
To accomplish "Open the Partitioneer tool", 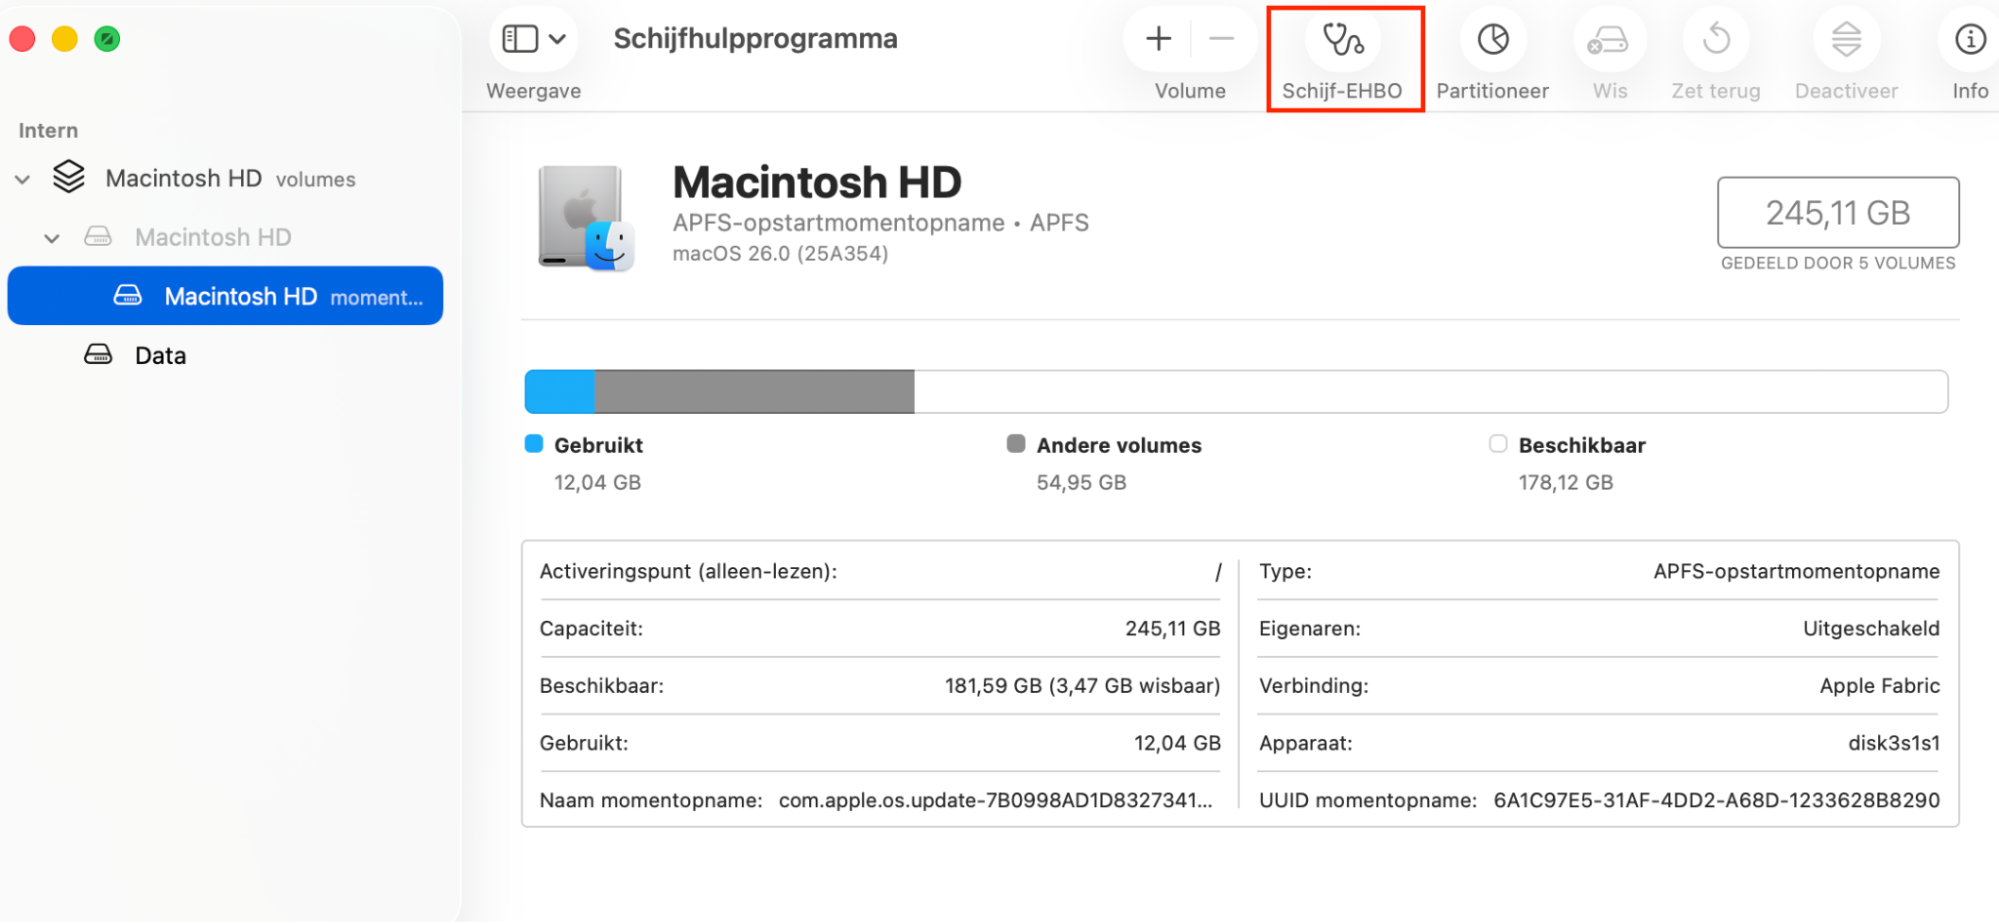I will click(x=1491, y=40).
